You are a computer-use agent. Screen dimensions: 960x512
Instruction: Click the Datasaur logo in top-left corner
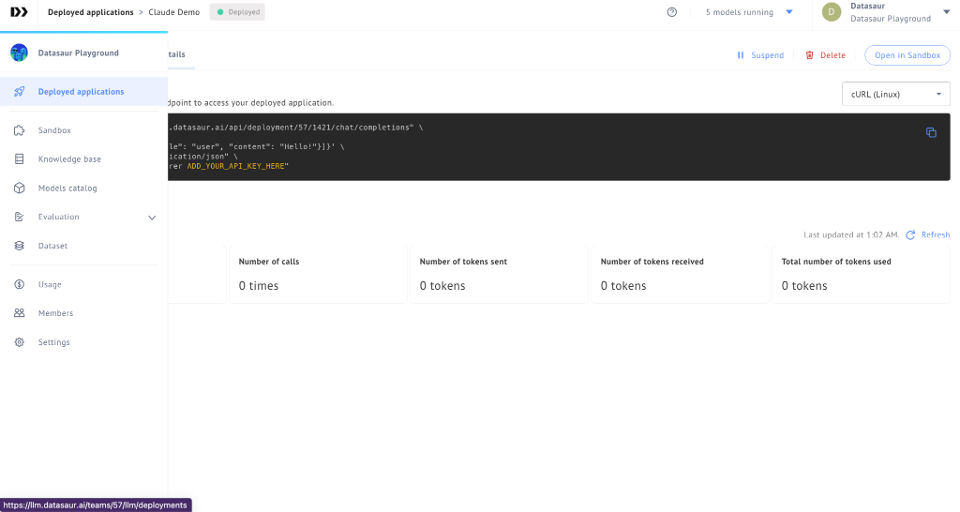point(19,12)
